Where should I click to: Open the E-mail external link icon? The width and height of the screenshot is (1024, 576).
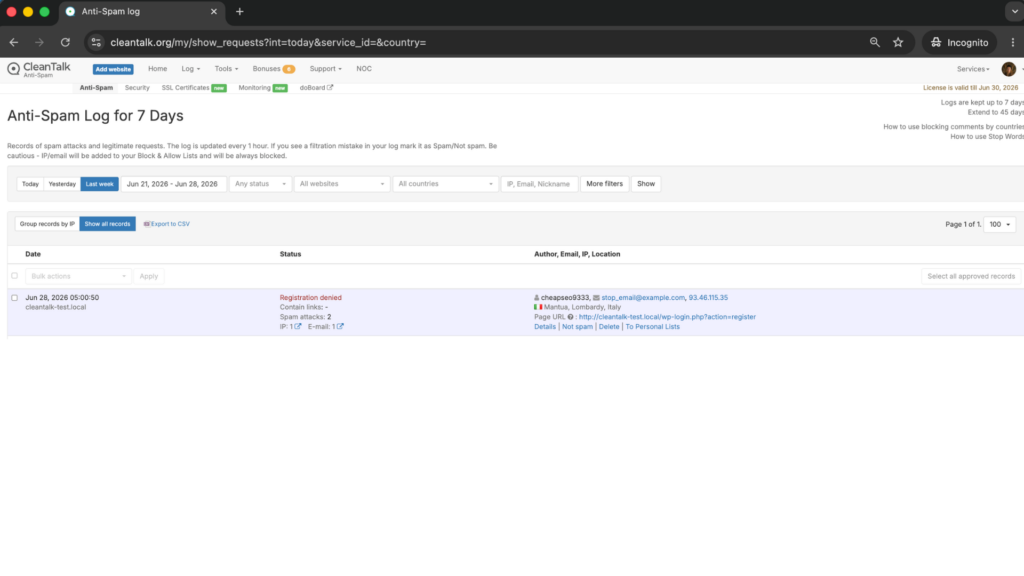(340, 327)
